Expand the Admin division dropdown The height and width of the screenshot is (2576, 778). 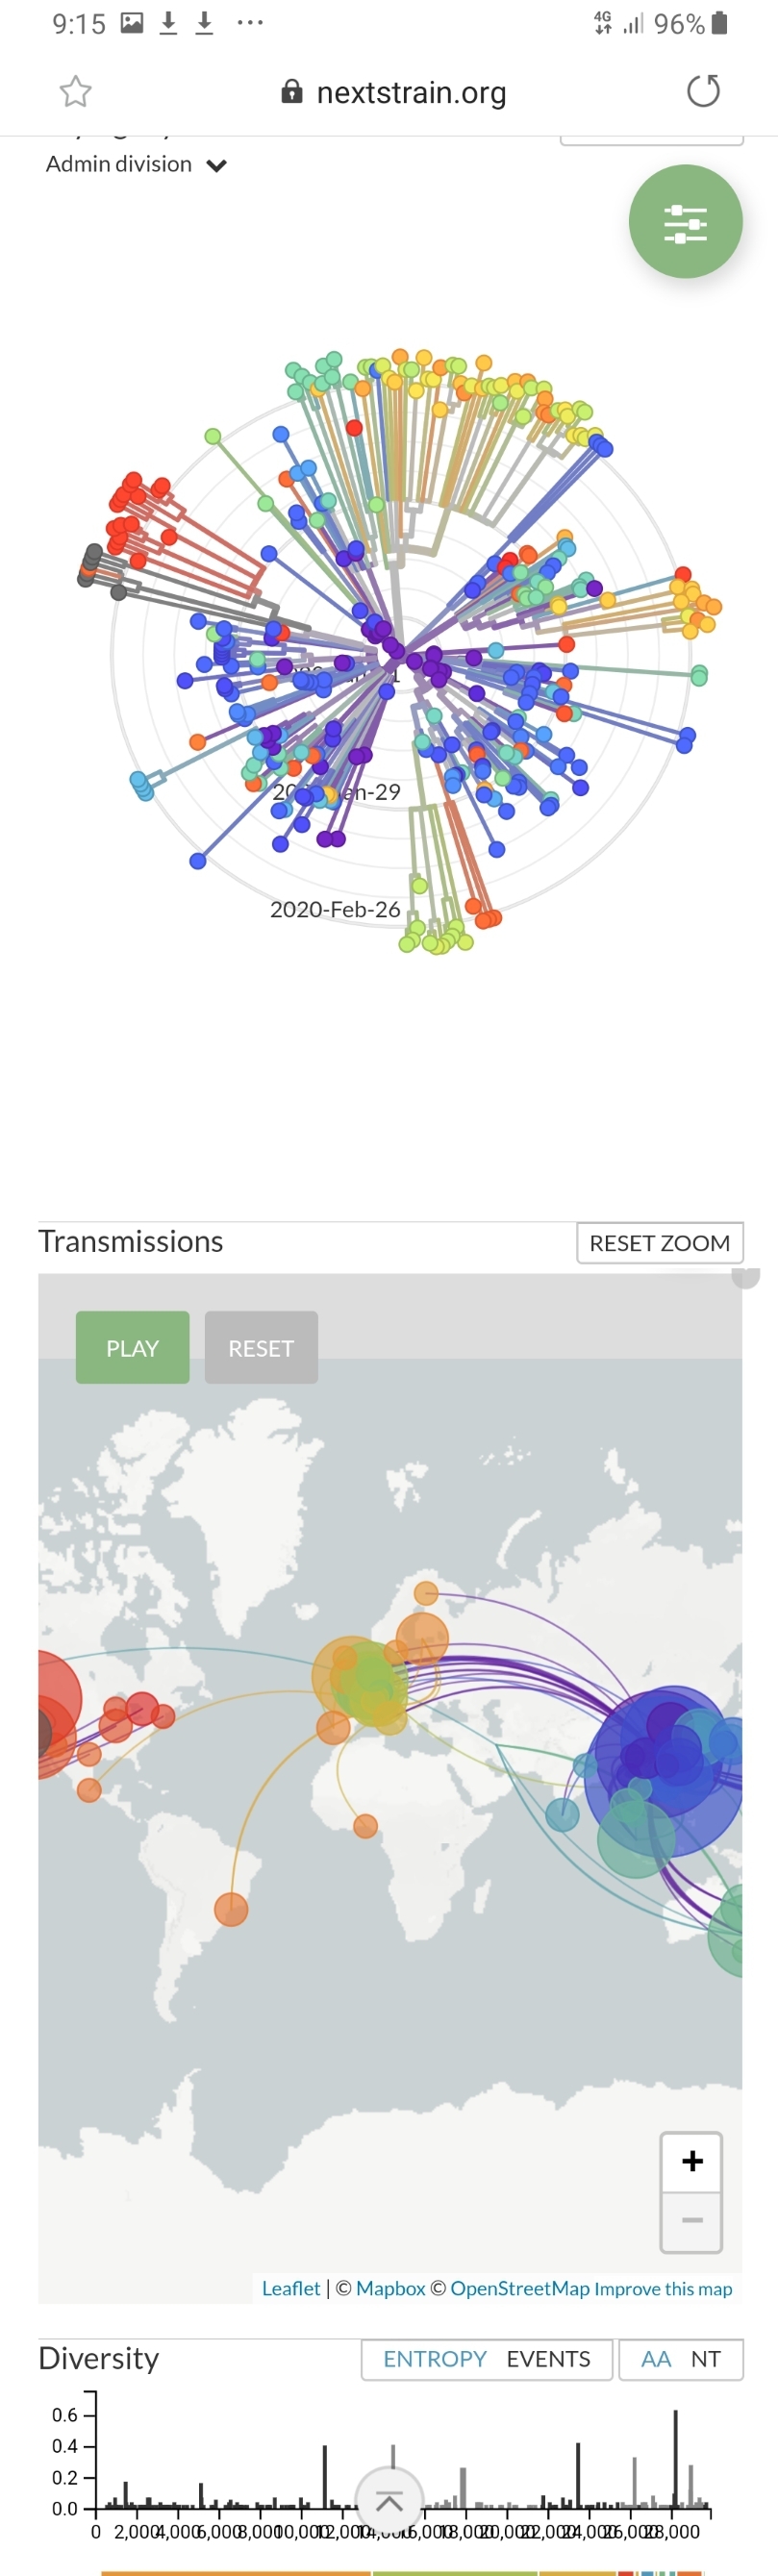pos(137,164)
